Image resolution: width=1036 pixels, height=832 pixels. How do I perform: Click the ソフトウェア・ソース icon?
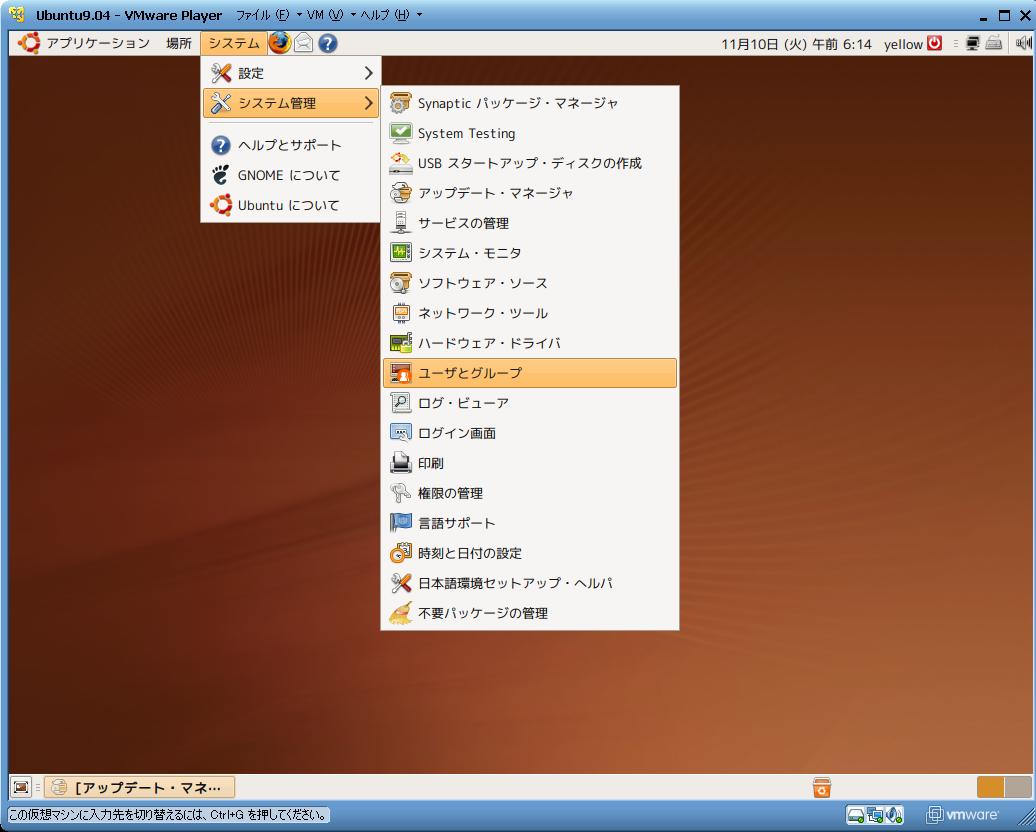click(x=400, y=283)
